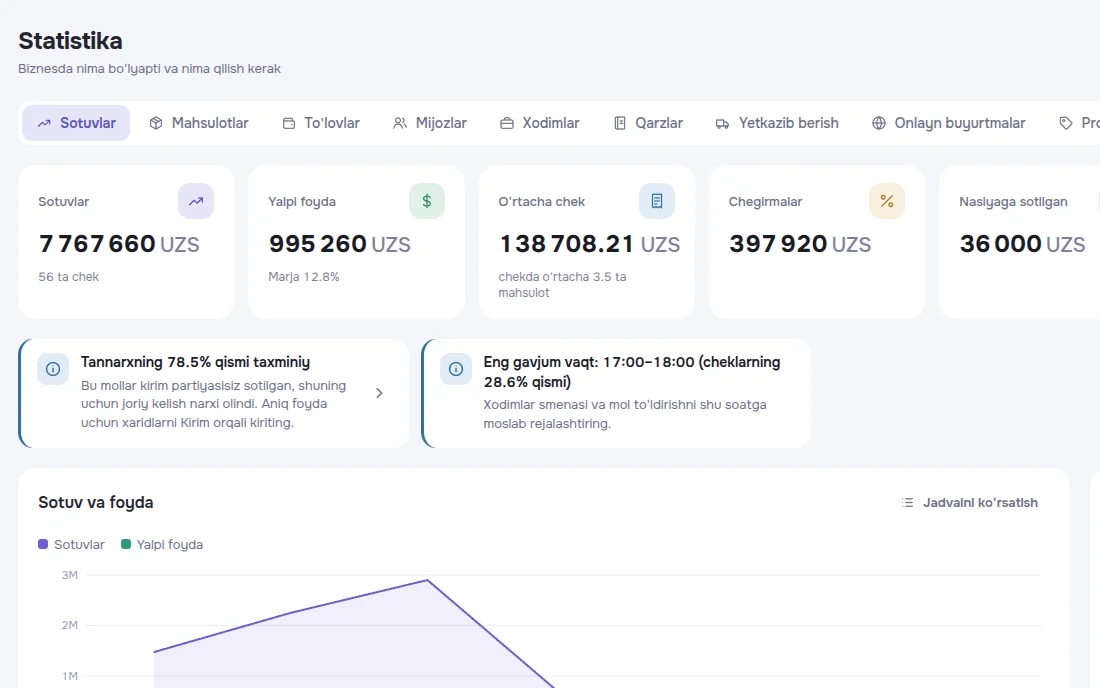
Task: Click the price tag icon in tab bar
Action: point(1066,123)
